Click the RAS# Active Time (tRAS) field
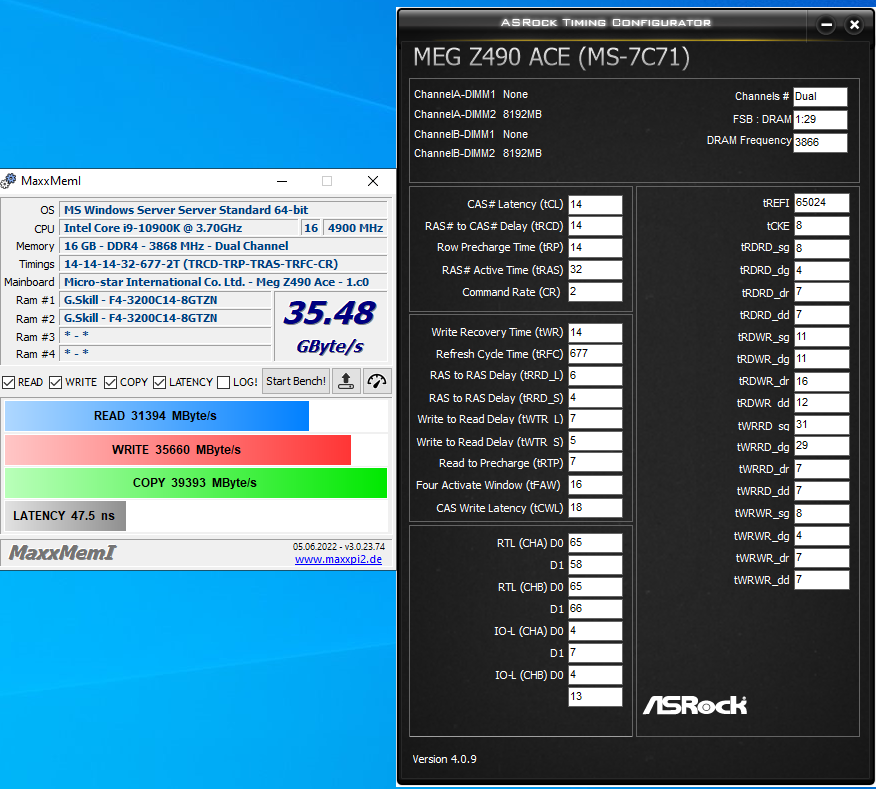The height and width of the screenshot is (789, 876). [x=595, y=270]
